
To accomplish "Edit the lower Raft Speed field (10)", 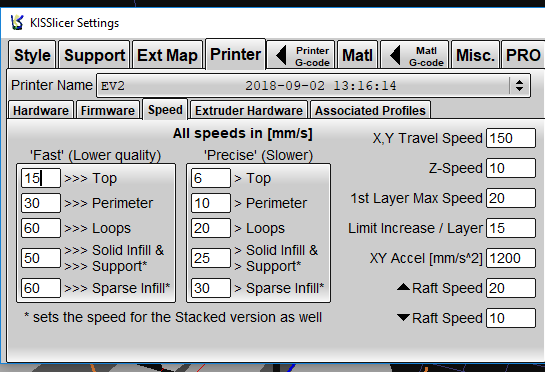I will [x=511, y=318].
